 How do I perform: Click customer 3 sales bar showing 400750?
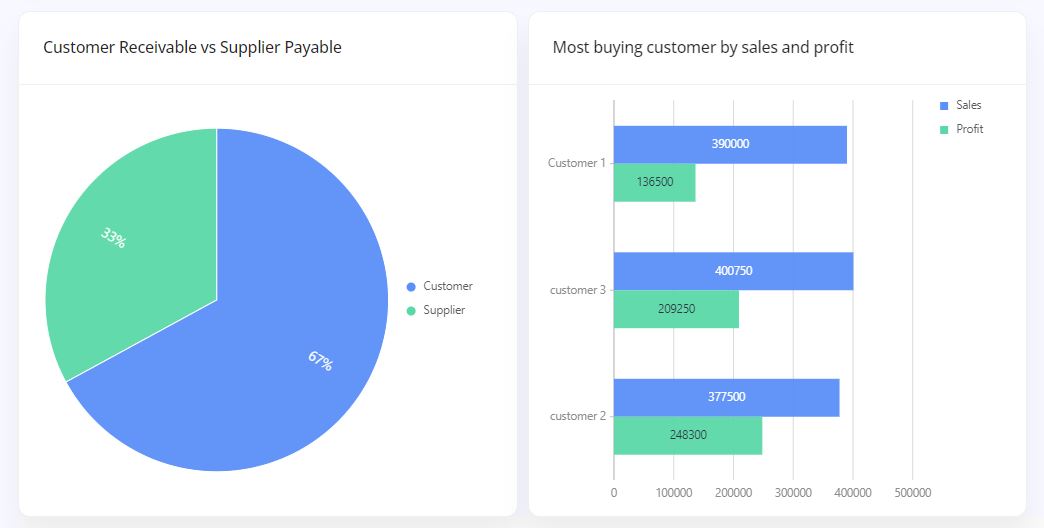click(x=733, y=271)
